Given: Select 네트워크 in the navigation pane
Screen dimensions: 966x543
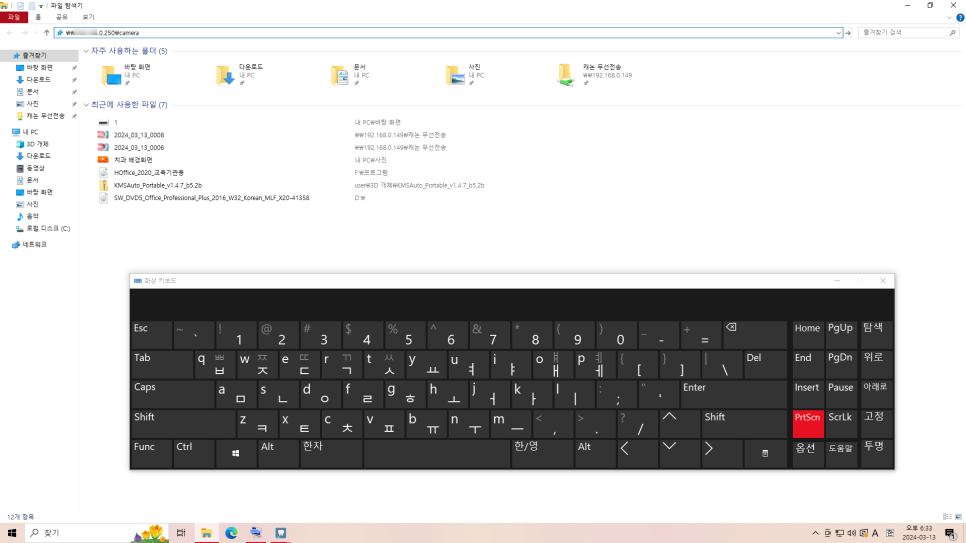Looking at the screenshot, I should [34, 245].
